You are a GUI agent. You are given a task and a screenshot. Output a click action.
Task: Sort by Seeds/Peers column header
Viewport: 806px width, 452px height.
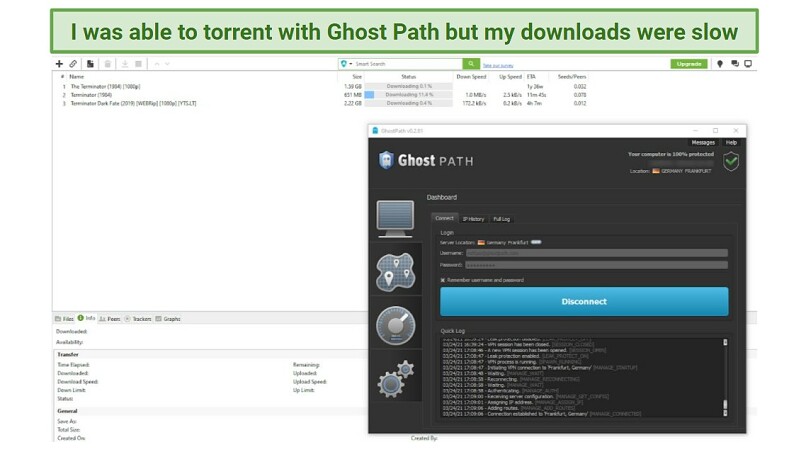pos(572,77)
